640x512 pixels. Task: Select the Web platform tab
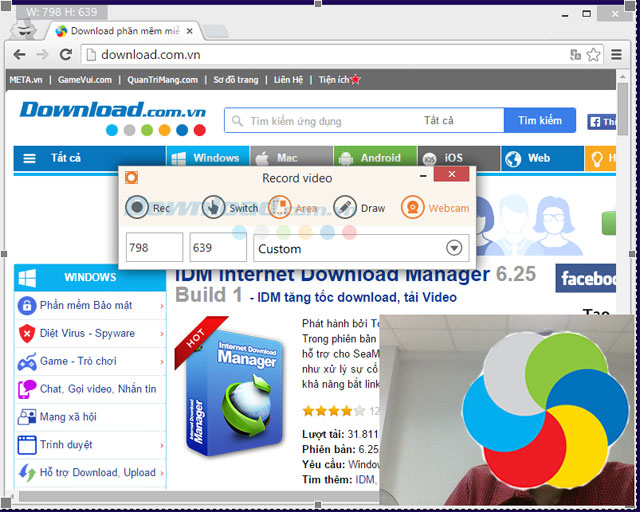click(542, 158)
